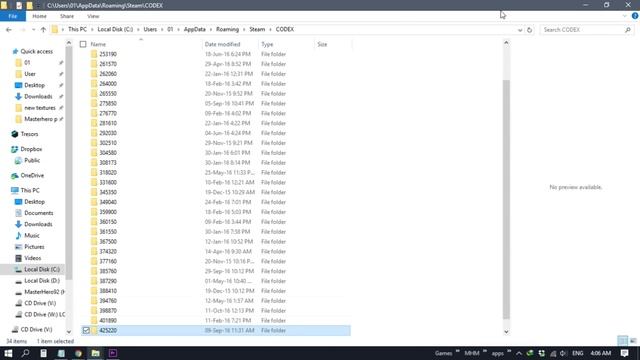This screenshot has width=640, height=360.
Task: Click the ENG language indicator
Action: pos(578,353)
